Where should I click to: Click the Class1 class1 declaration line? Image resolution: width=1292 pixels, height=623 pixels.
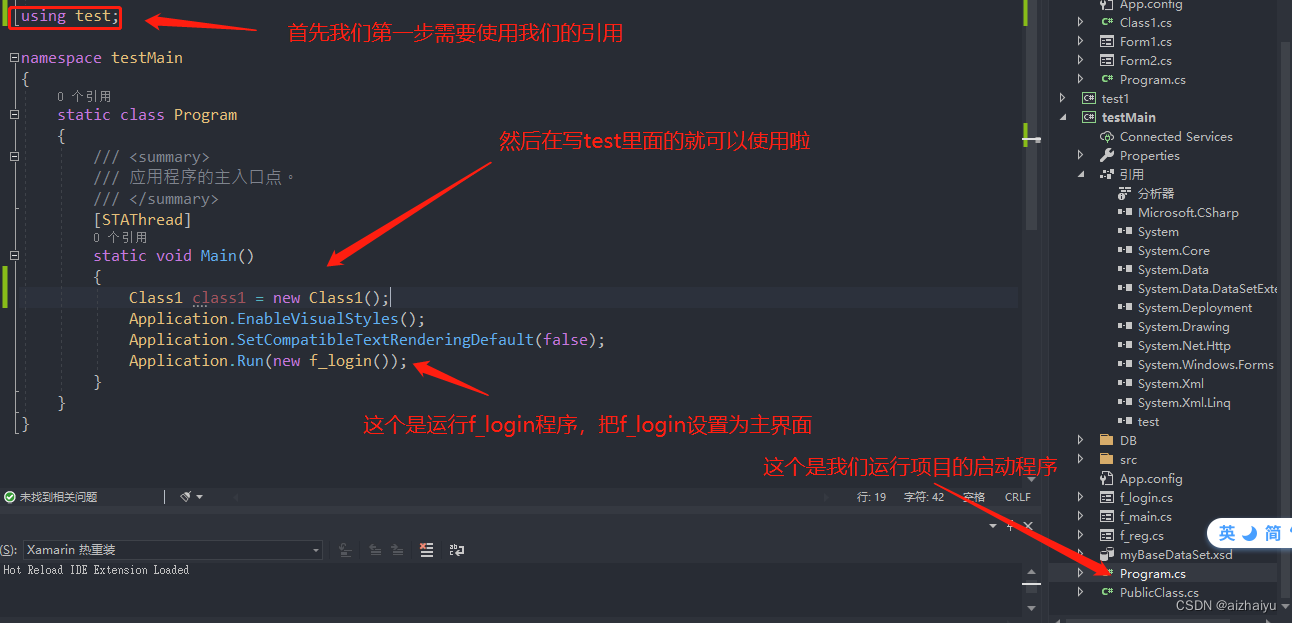[x=260, y=298]
